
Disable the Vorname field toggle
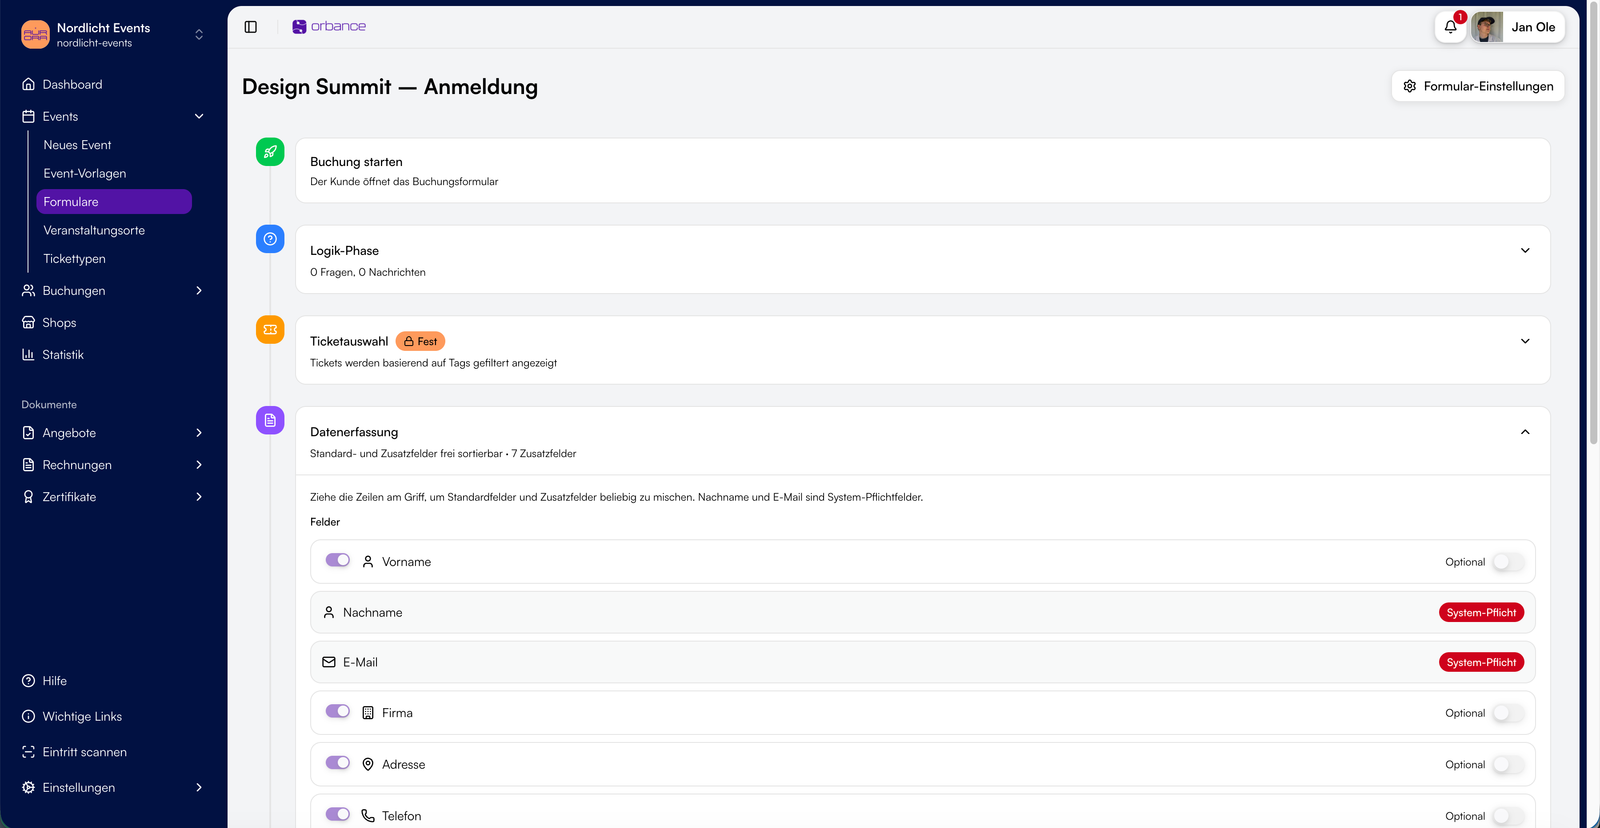tap(338, 560)
